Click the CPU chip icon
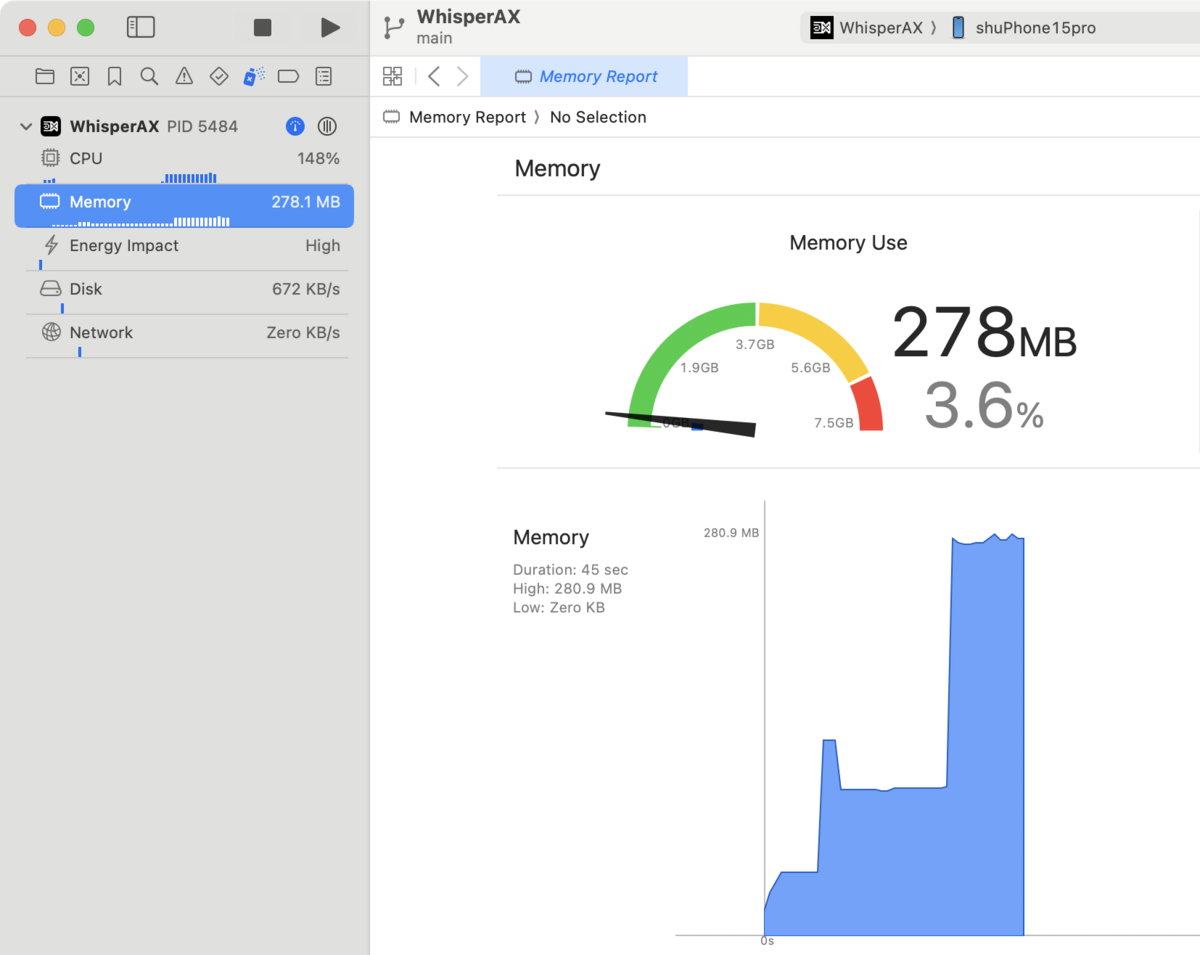 pos(50,158)
